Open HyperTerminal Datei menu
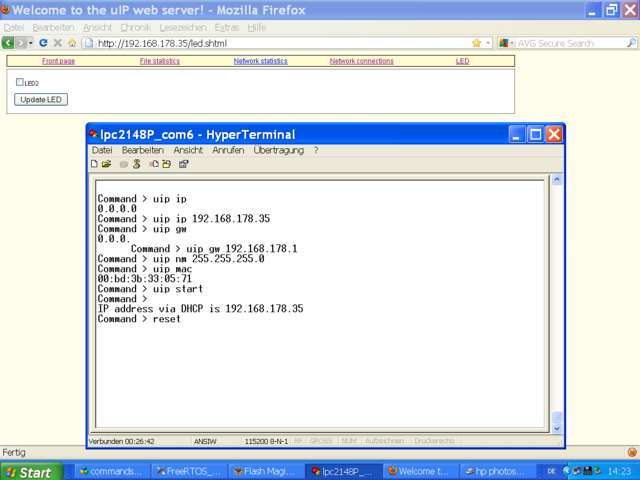The height and width of the screenshot is (480, 640). coord(102,150)
